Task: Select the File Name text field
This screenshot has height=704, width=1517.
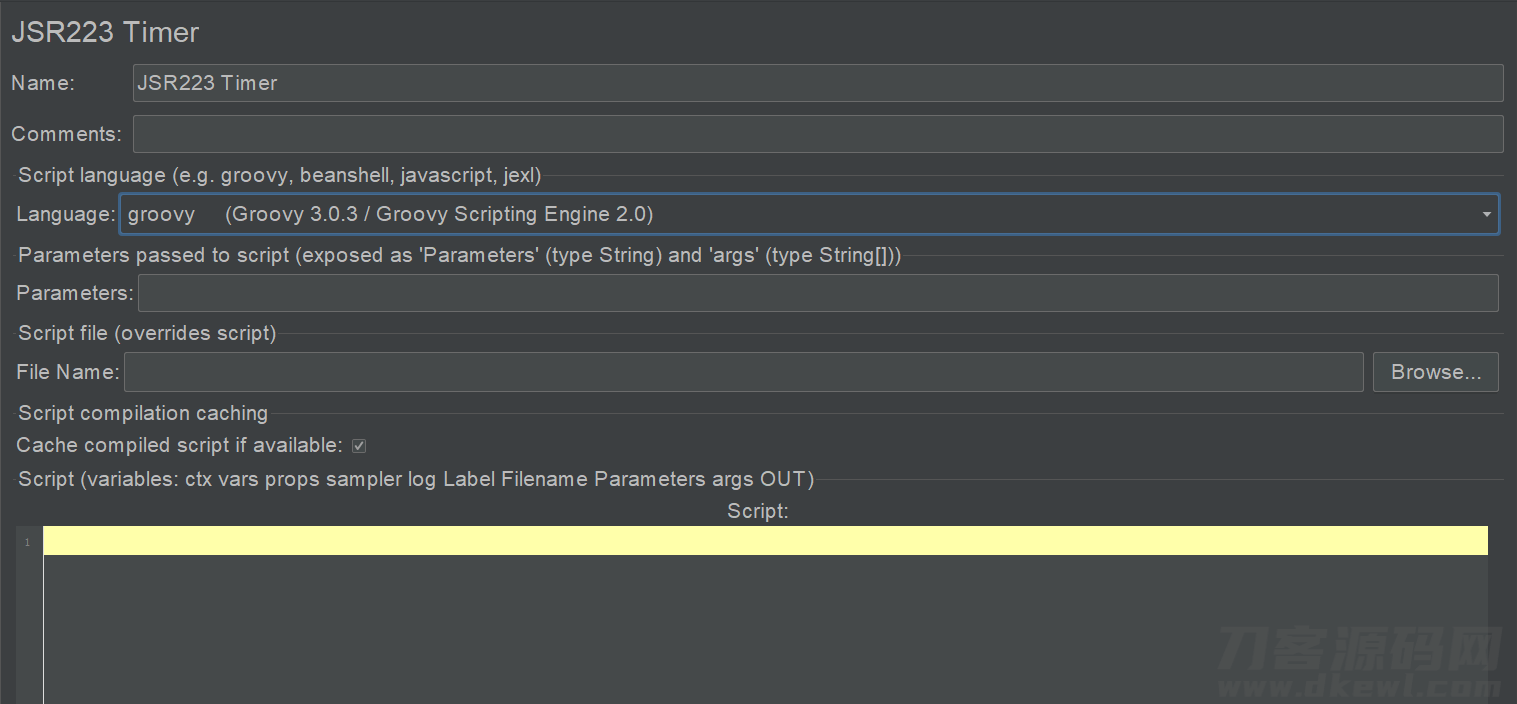Action: [743, 372]
